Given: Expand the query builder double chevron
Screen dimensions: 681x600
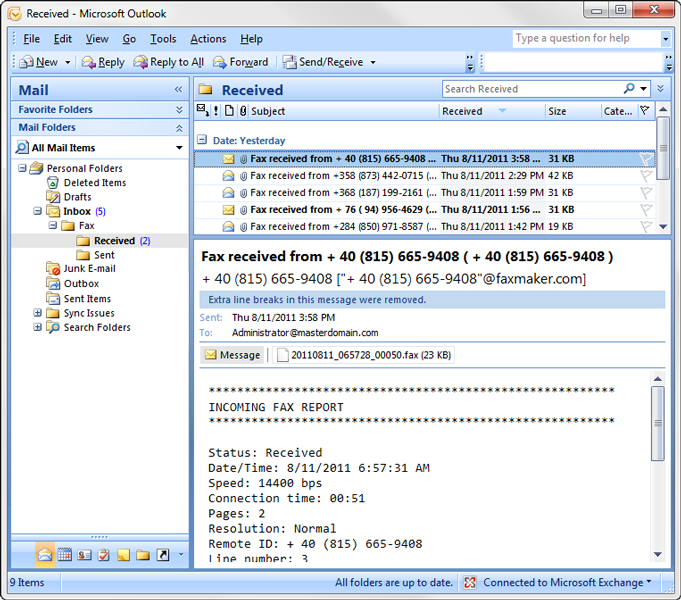Looking at the screenshot, I should [x=661, y=89].
